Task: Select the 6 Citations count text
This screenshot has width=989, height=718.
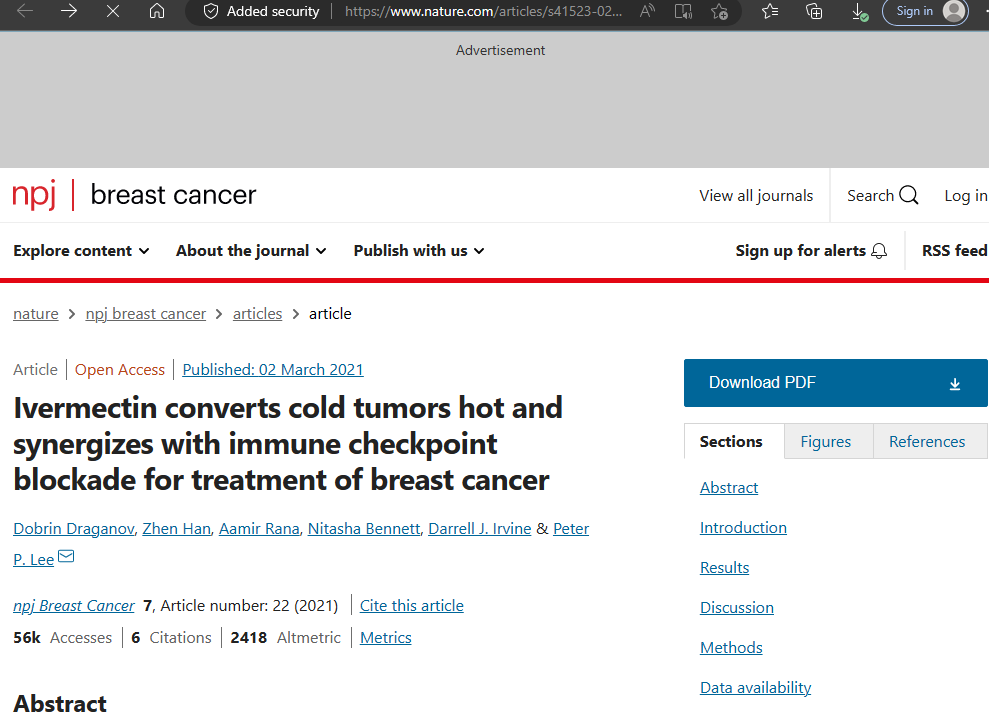Action: pyautogui.click(x=171, y=638)
